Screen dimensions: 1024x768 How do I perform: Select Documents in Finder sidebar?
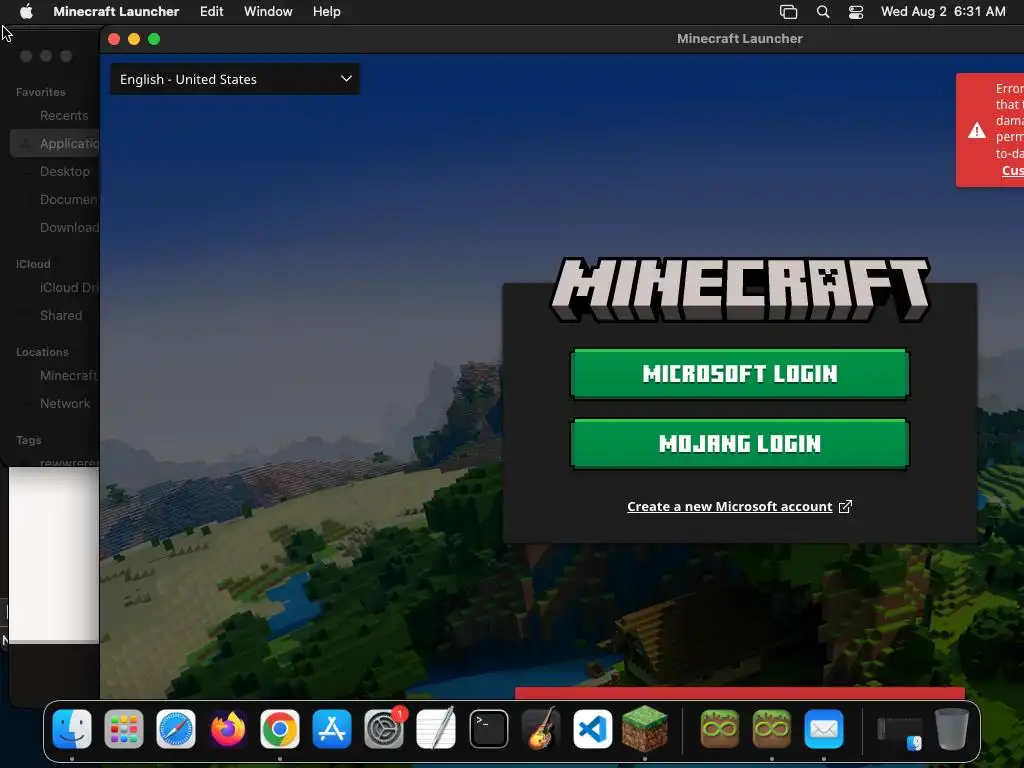[x=55, y=199]
